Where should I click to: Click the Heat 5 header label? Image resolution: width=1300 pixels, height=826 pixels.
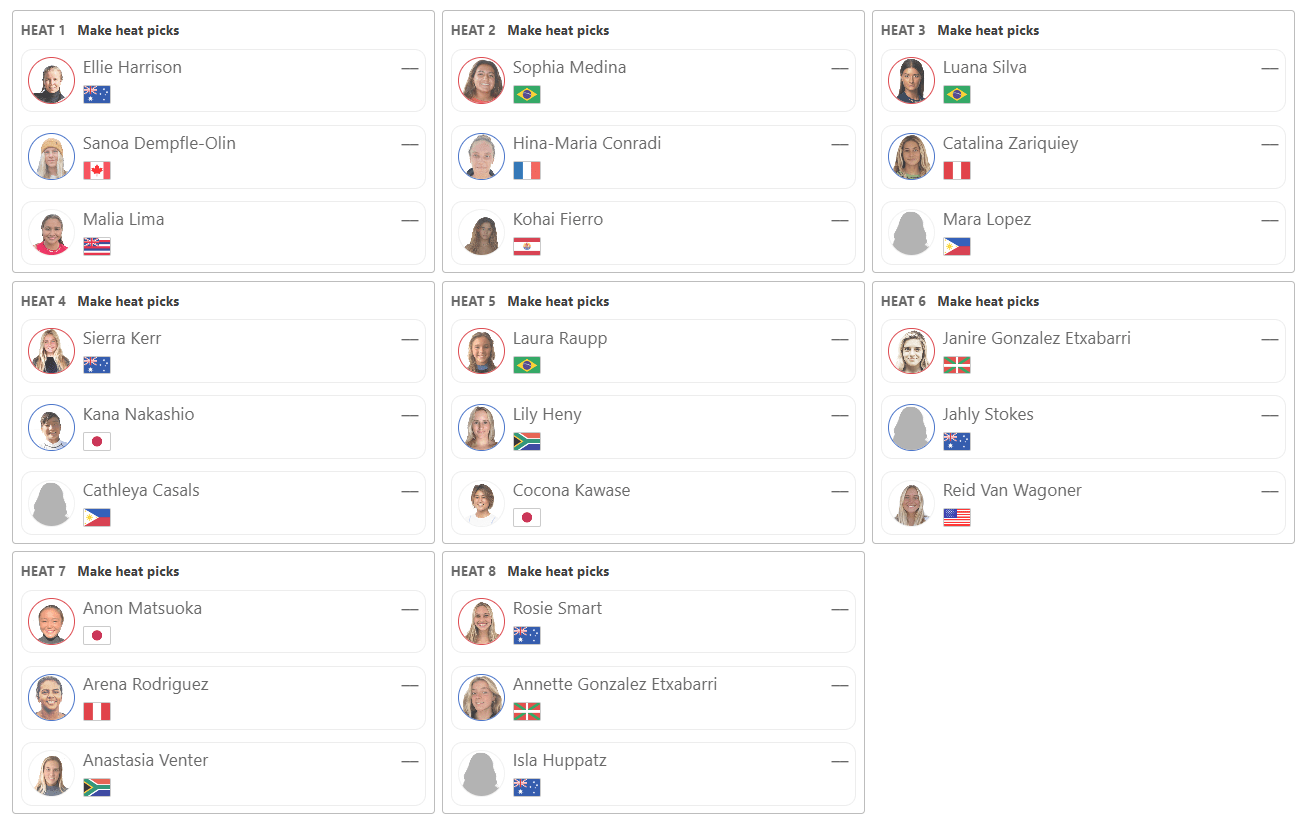pyautogui.click(x=473, y=301)
